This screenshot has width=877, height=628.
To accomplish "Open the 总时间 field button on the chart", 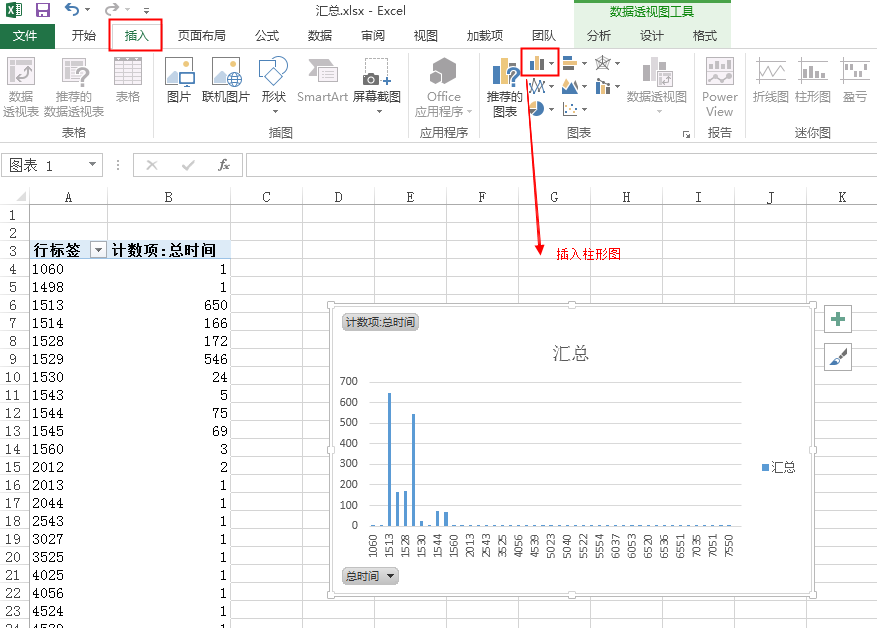I will click(x=369, y=576).
